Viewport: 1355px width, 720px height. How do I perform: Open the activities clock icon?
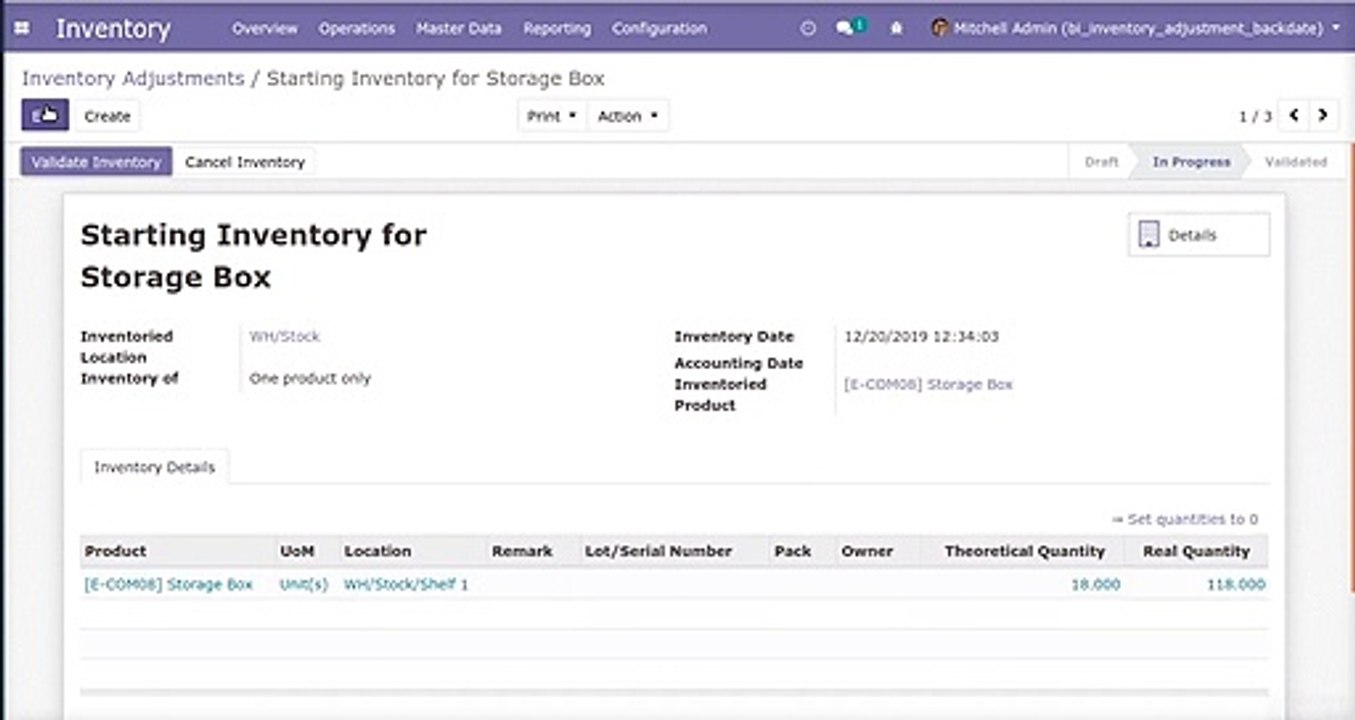coord(808,29)
